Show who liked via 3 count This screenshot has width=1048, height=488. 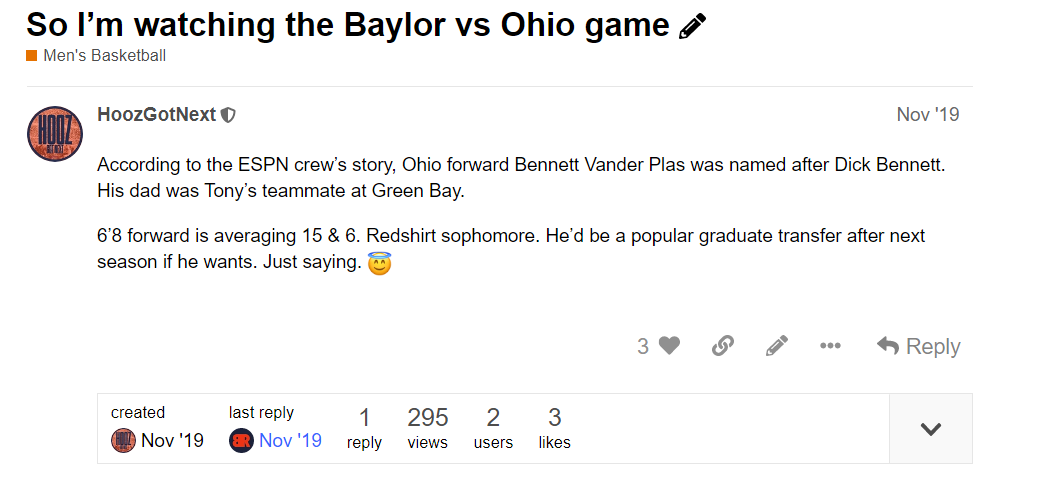(643, 346)
